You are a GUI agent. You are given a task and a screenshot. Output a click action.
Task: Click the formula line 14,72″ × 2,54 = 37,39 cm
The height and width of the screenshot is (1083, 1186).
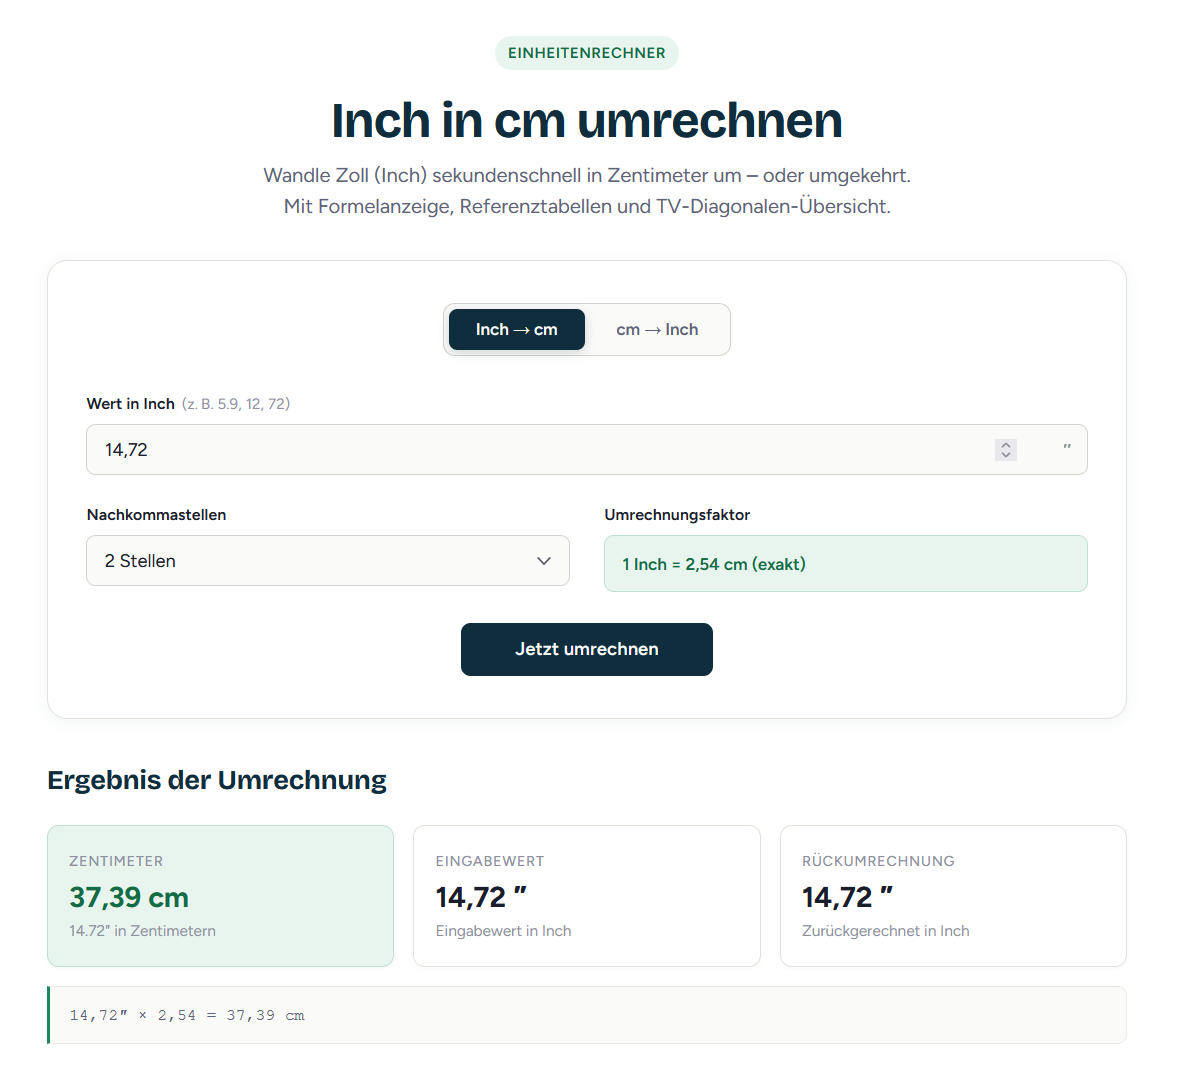point(586,1016)
